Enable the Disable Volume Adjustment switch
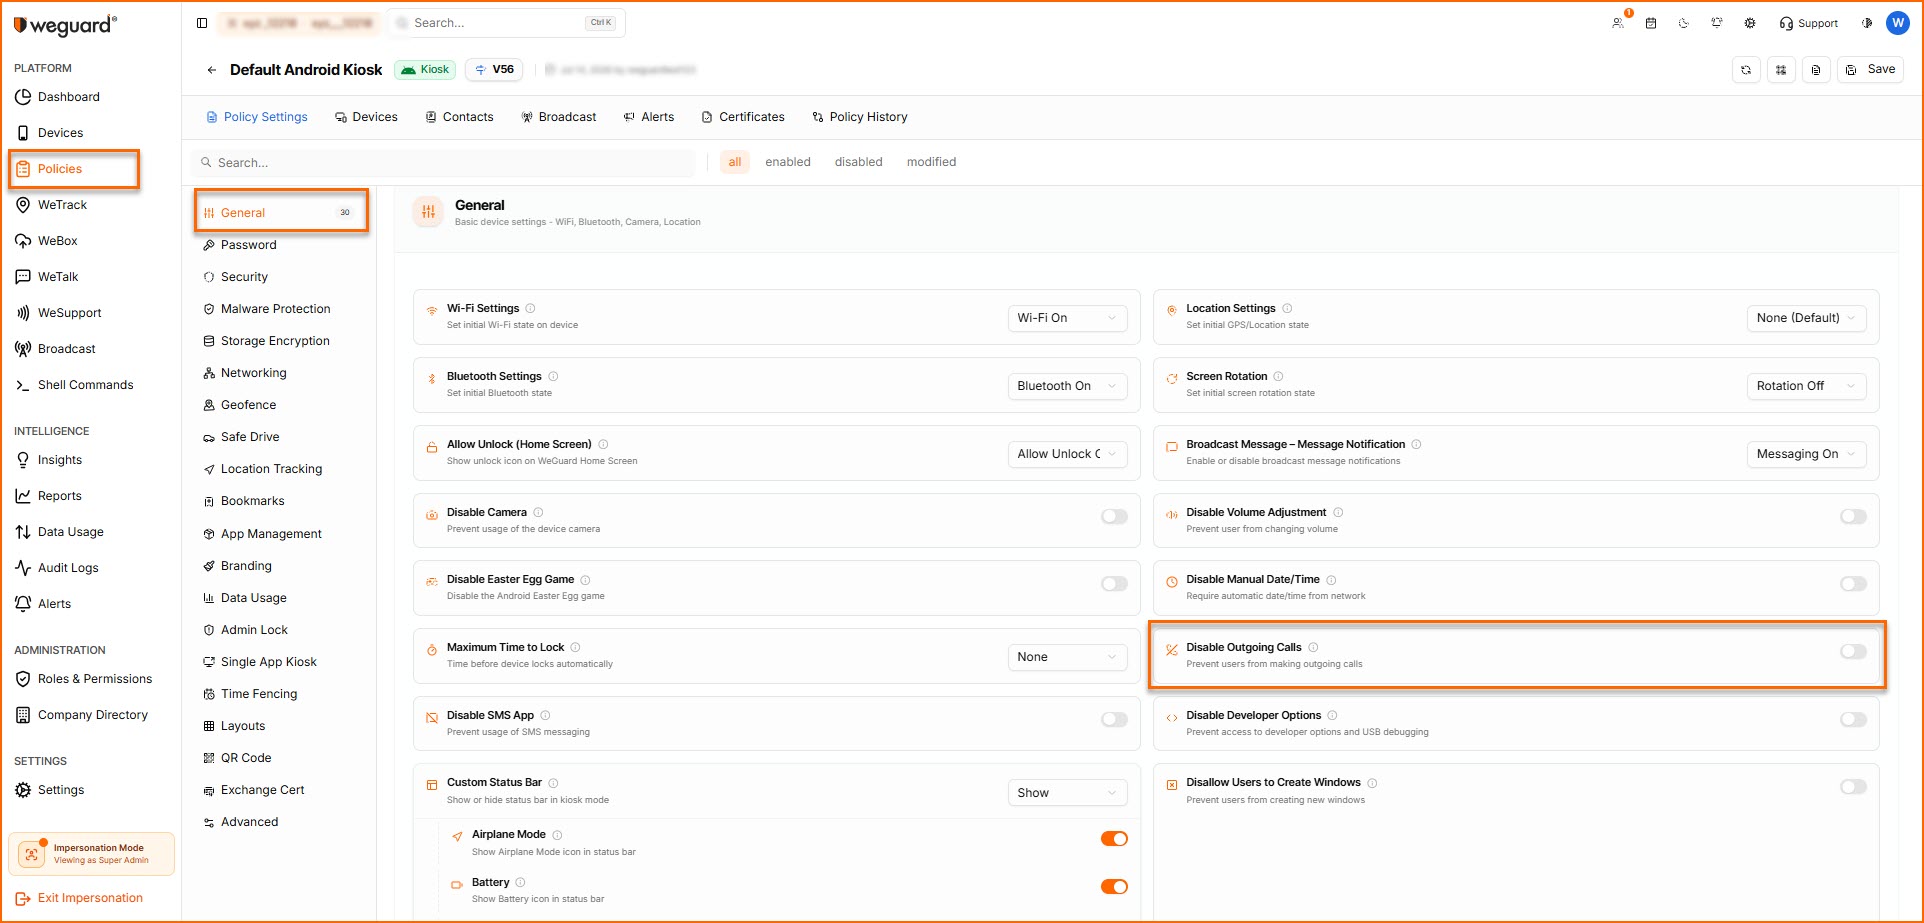Image resolution: width=1924 pixels, height=923 pixels. pos(1853,516)
